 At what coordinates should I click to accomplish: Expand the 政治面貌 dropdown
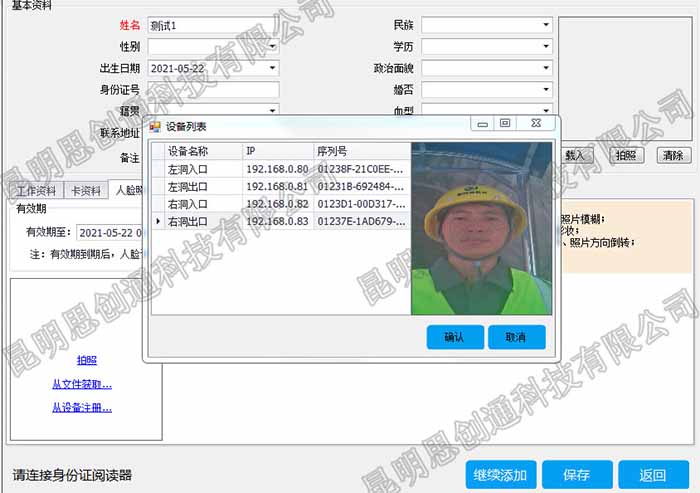pyautogui.click(x=545, y=68)
